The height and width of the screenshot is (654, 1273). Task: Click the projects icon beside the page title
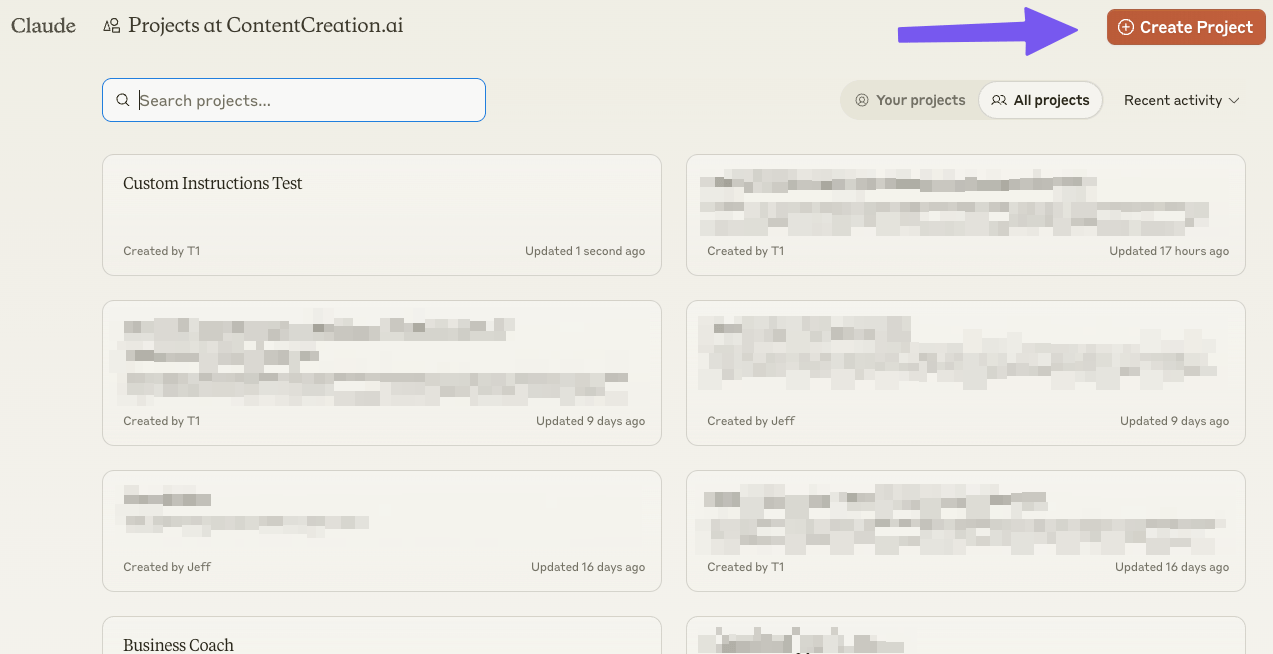point(112,26)
